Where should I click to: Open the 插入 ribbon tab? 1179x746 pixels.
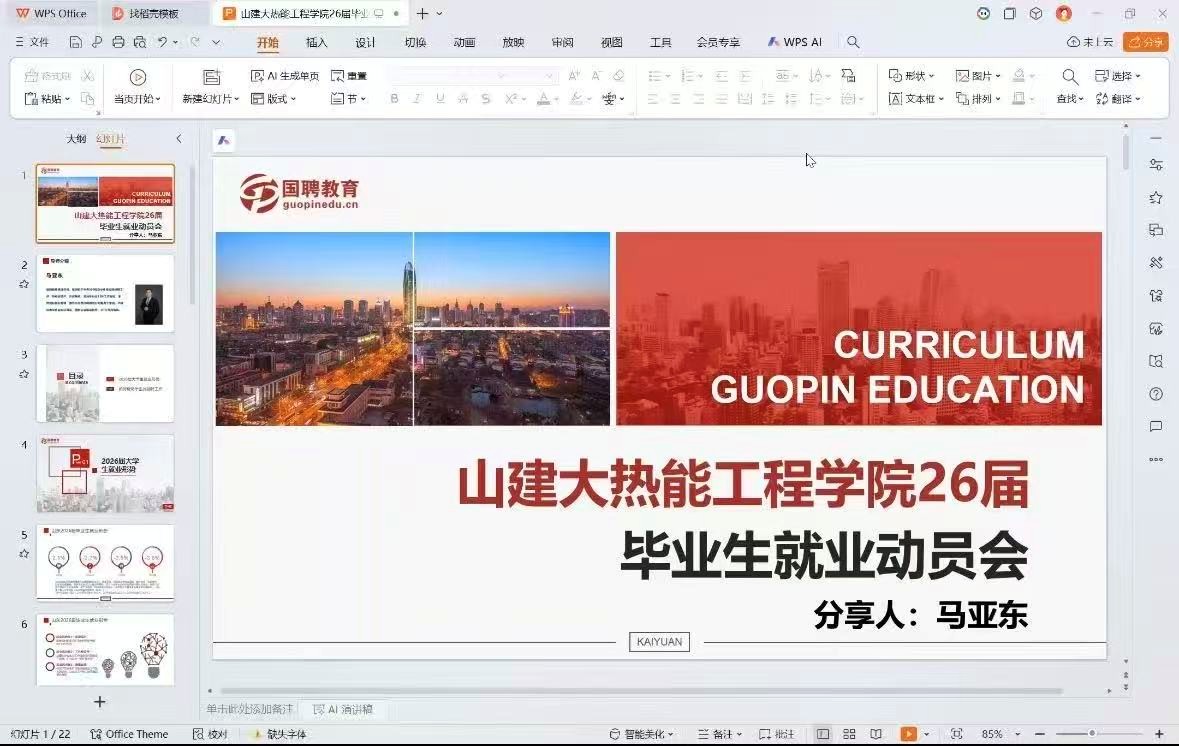(316, 42)
